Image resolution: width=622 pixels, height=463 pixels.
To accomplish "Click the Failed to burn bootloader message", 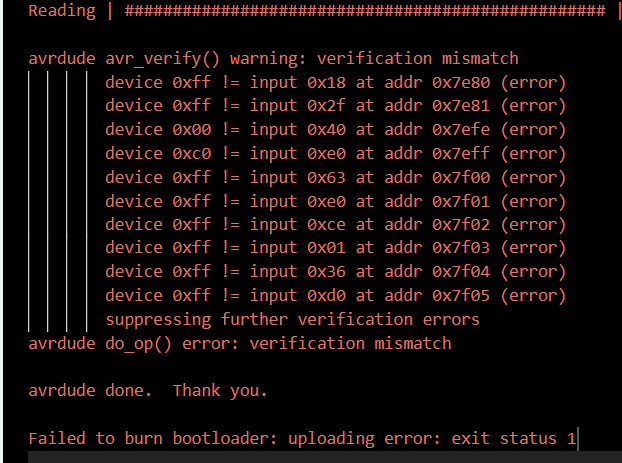I will click(302, 439).
